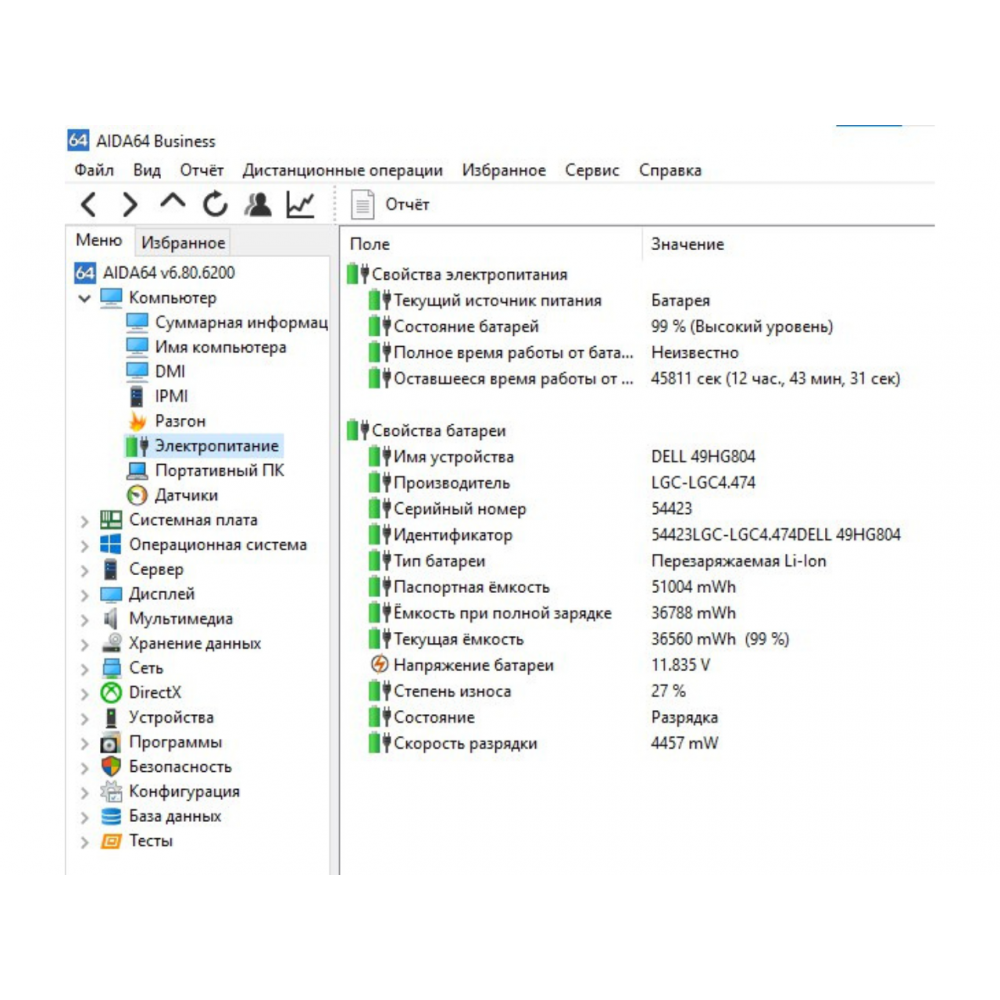
Task: Click the value 36788 mWh
Action: pos(693,614)
